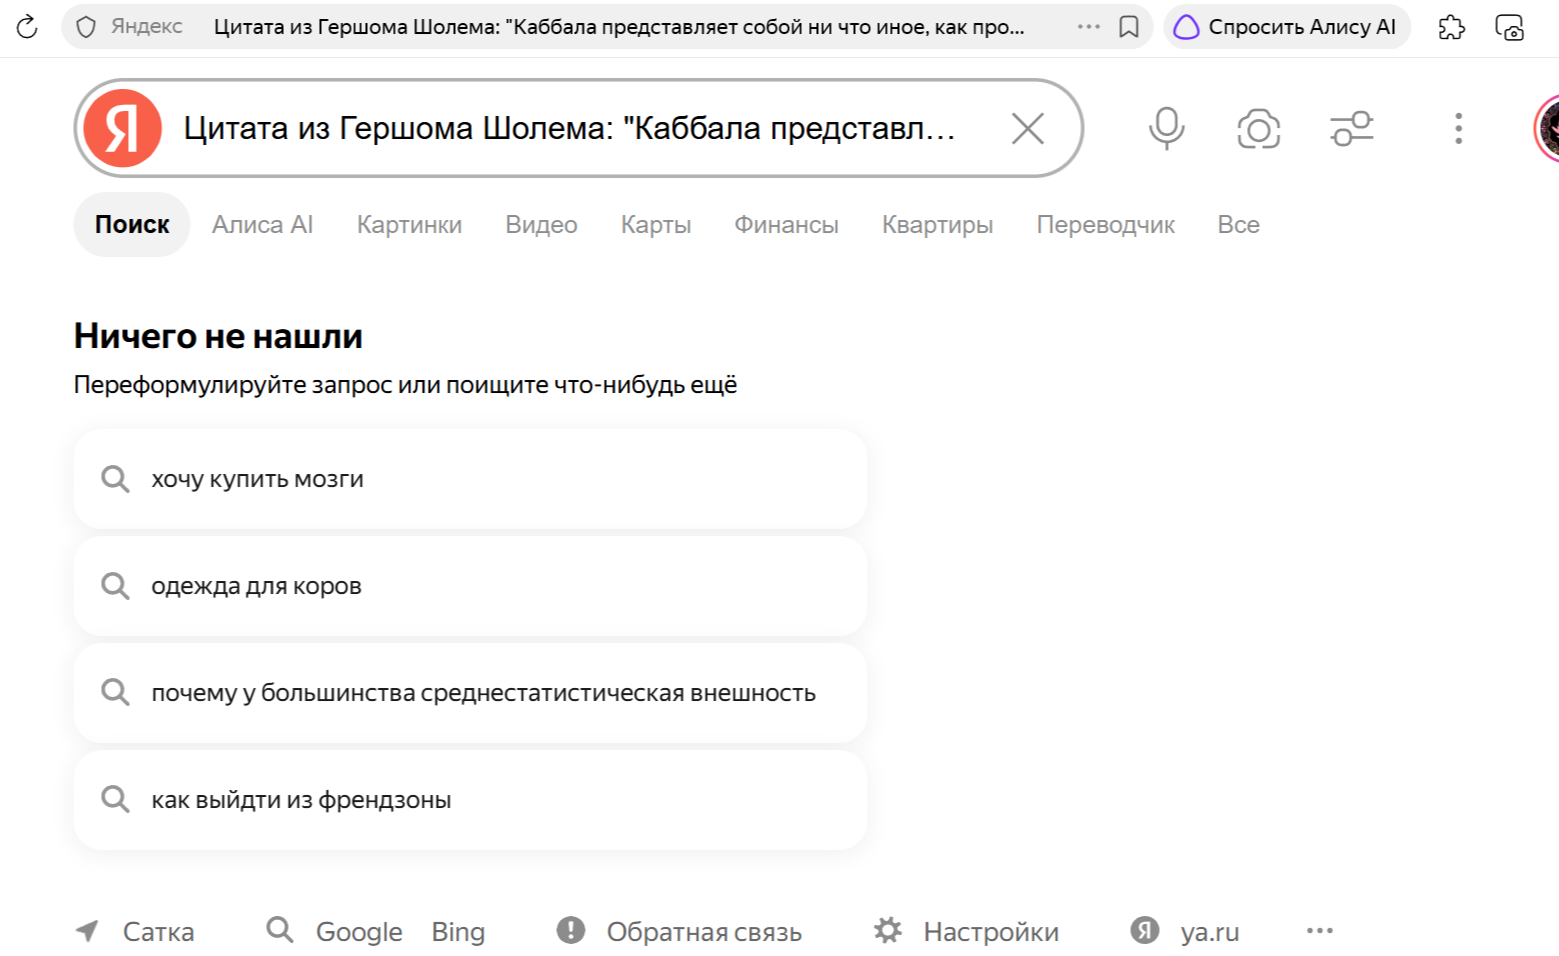Repeat the search on Google
1559x956 pixels.
point(359,932)
